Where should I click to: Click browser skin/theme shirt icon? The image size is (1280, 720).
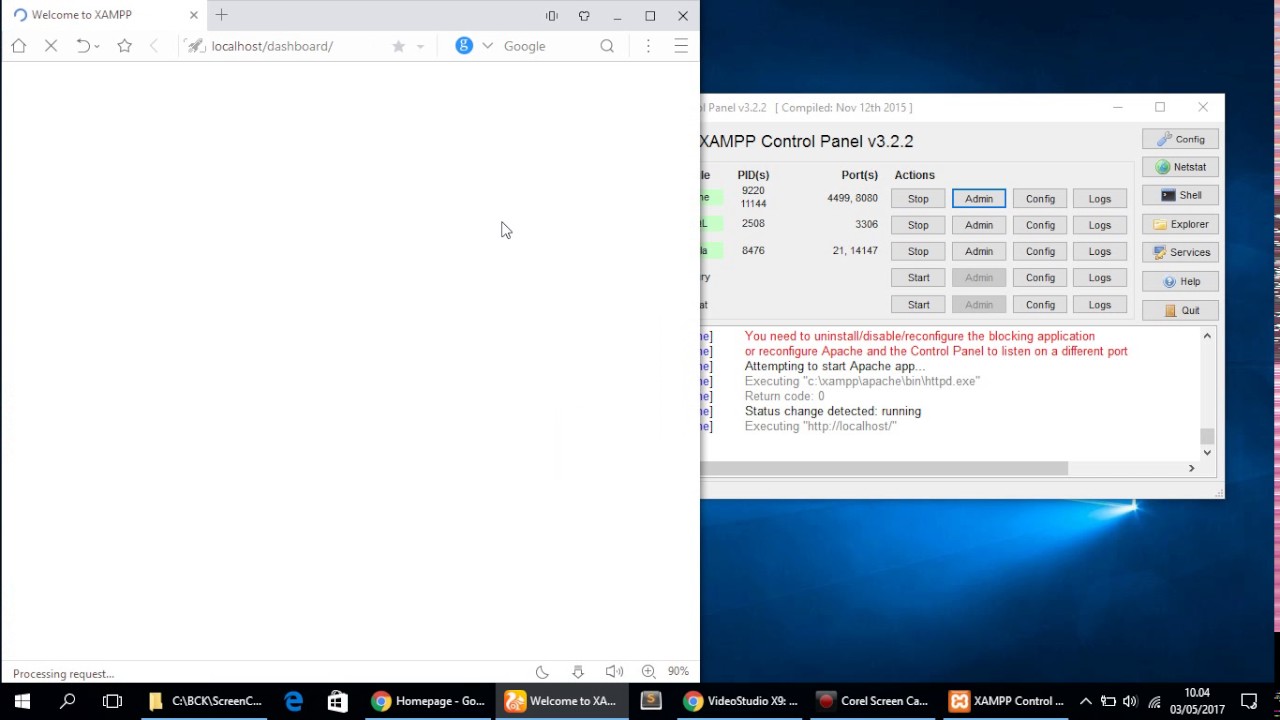(x=584, y=16)
